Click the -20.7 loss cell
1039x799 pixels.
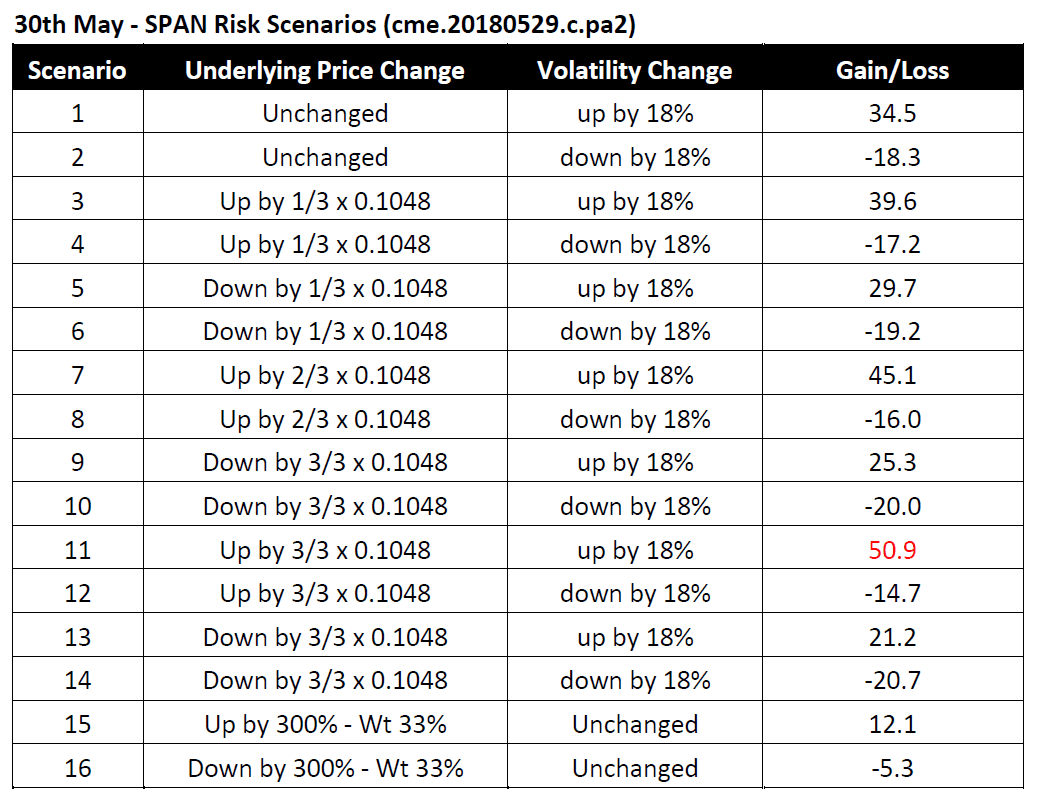coord(892,681)
